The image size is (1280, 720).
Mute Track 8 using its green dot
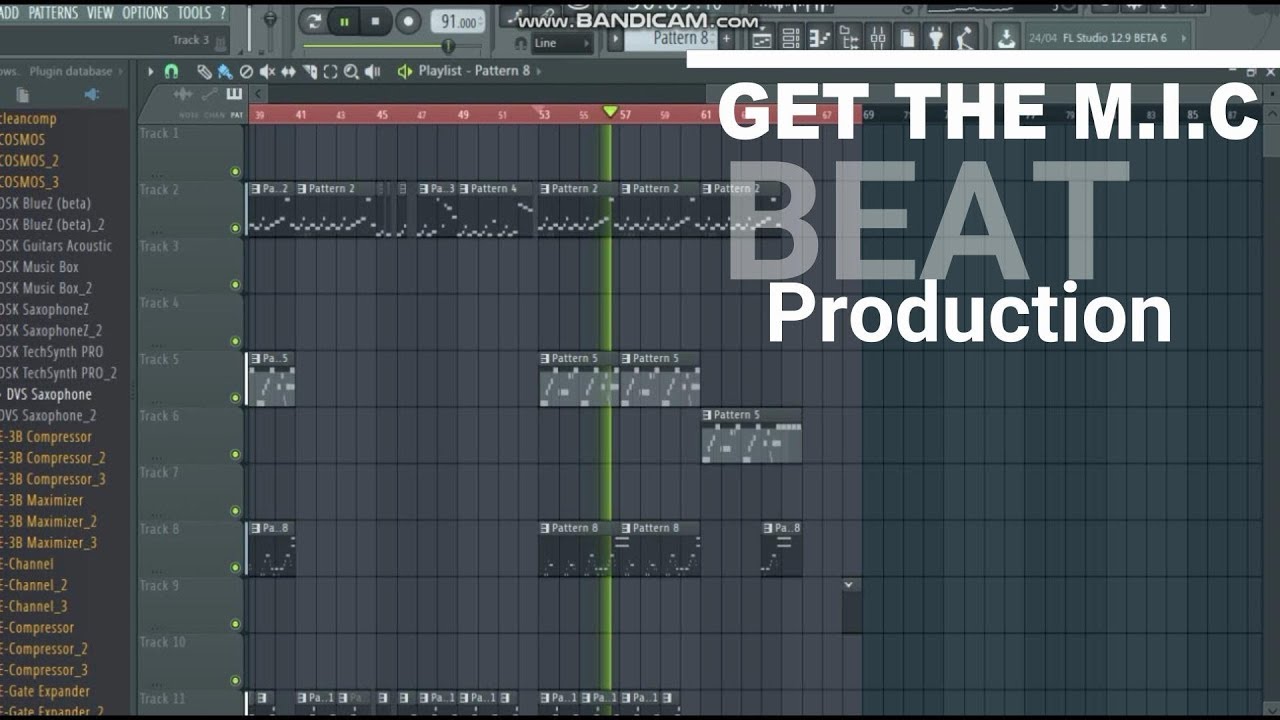pos(235,568)
